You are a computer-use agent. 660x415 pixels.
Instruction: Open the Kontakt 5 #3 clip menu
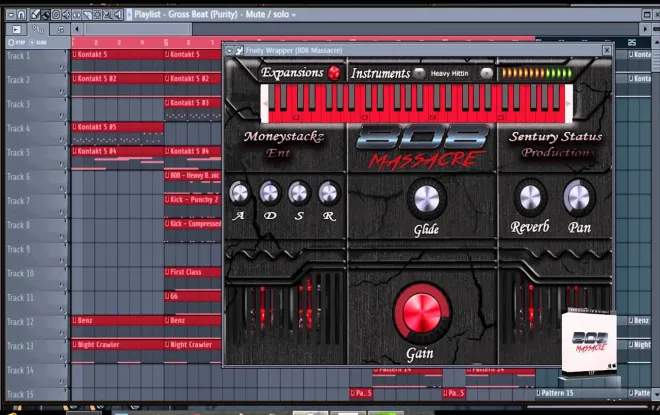click(x=168, y=103)
